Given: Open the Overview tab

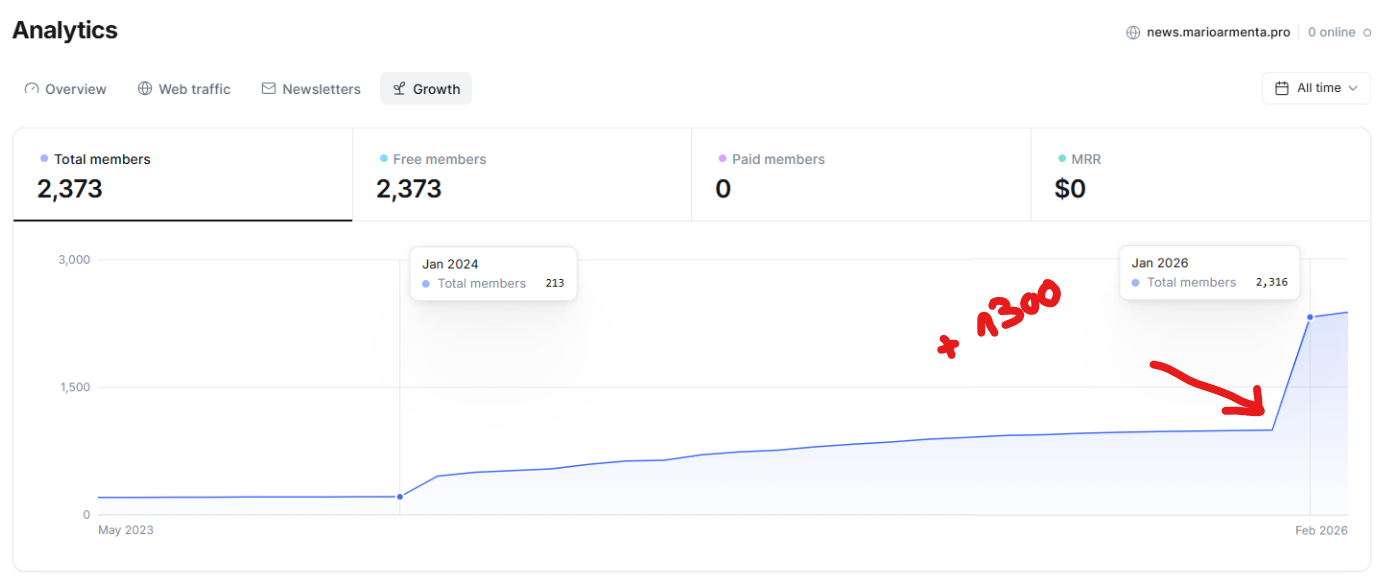Looking at the screenshot, I should [x=75, y=89].
